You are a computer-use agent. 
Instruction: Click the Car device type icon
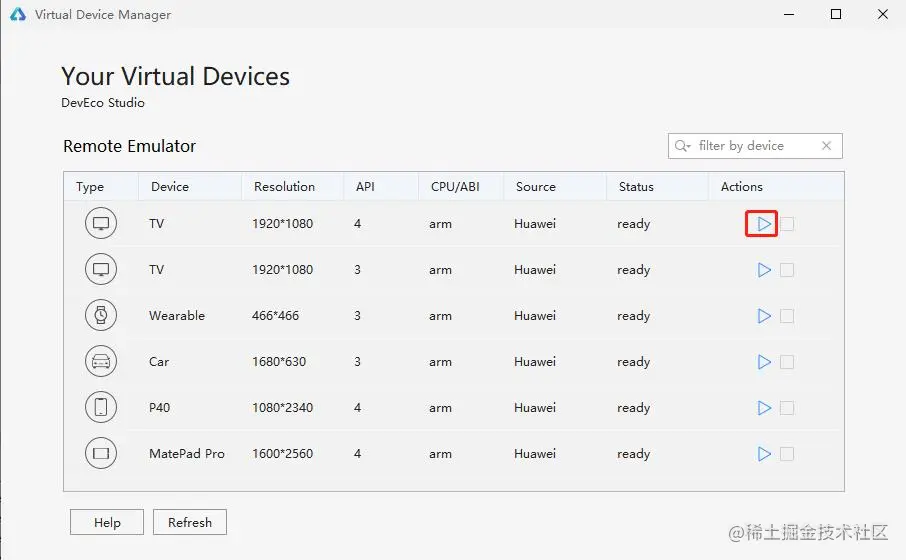[x=101, y=361]
